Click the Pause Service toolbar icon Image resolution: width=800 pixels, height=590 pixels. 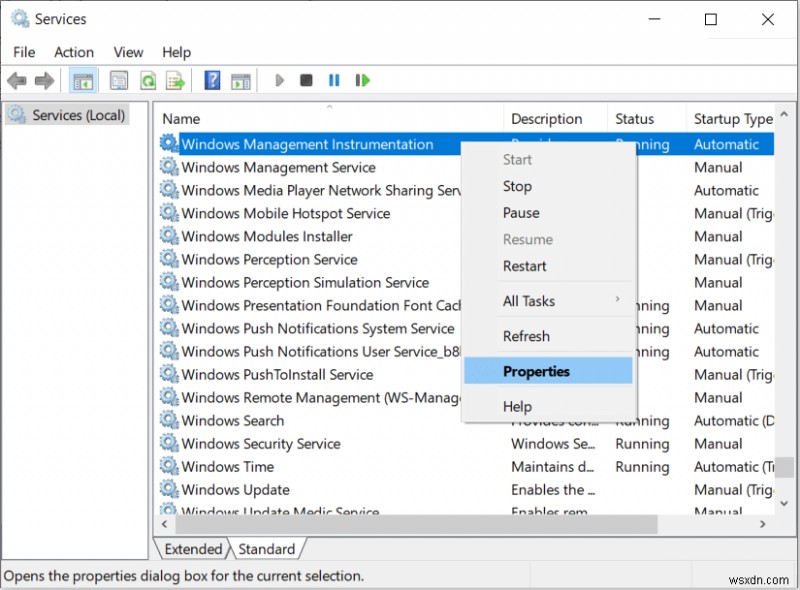pos(334,80)
